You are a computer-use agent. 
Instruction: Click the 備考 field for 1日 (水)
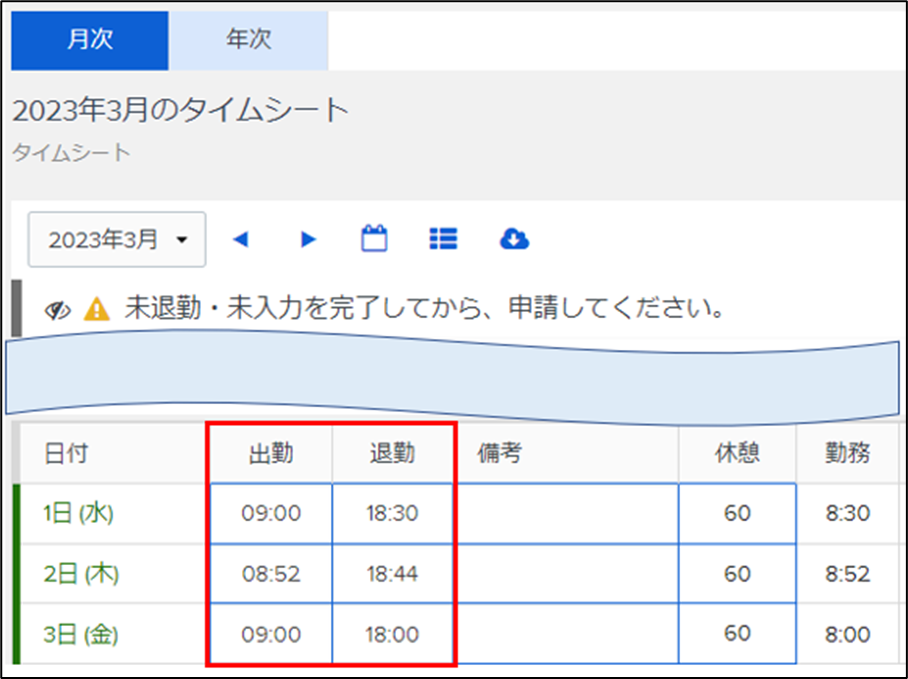[568, 513]
